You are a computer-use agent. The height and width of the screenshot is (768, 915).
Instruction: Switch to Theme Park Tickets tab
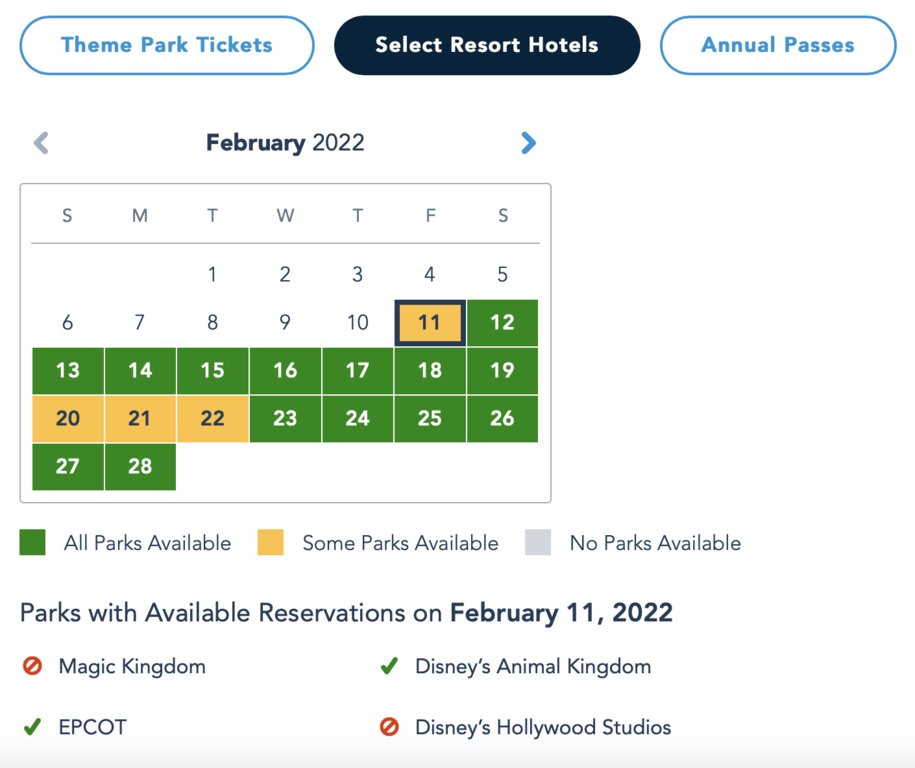(x=167, y=45)
